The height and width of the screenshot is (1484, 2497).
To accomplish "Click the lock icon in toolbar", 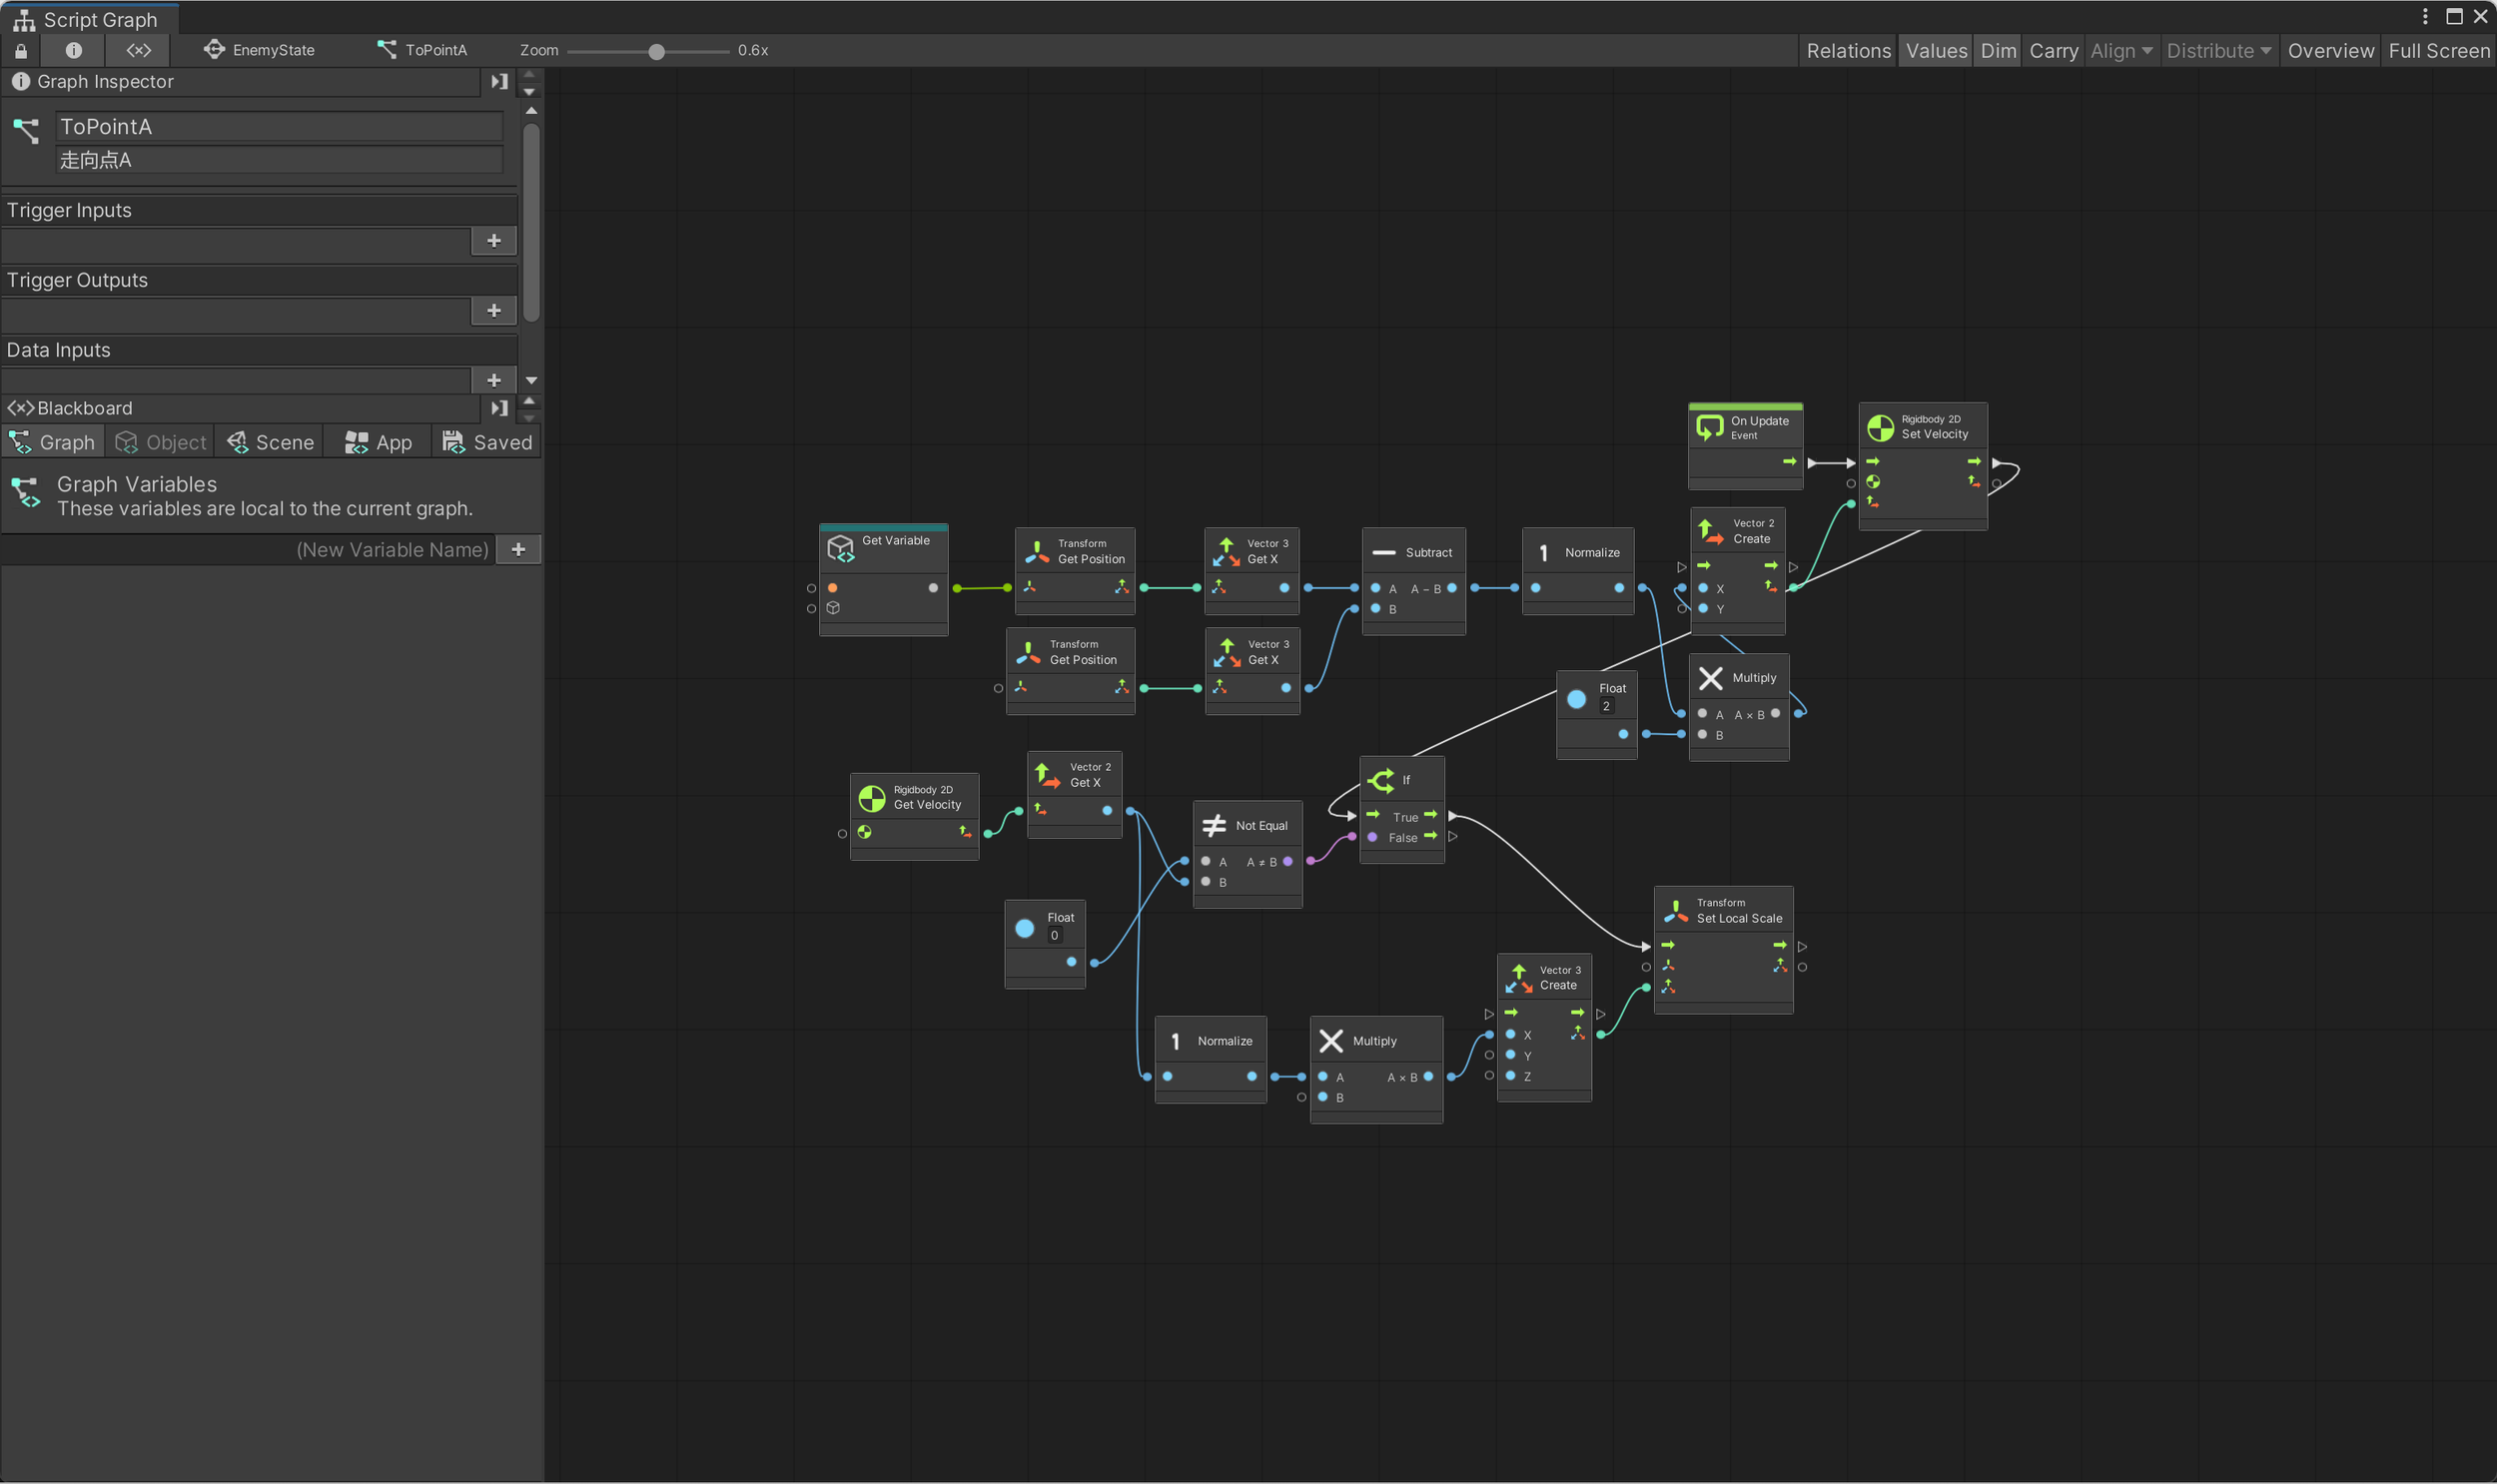I will point(21,50).
